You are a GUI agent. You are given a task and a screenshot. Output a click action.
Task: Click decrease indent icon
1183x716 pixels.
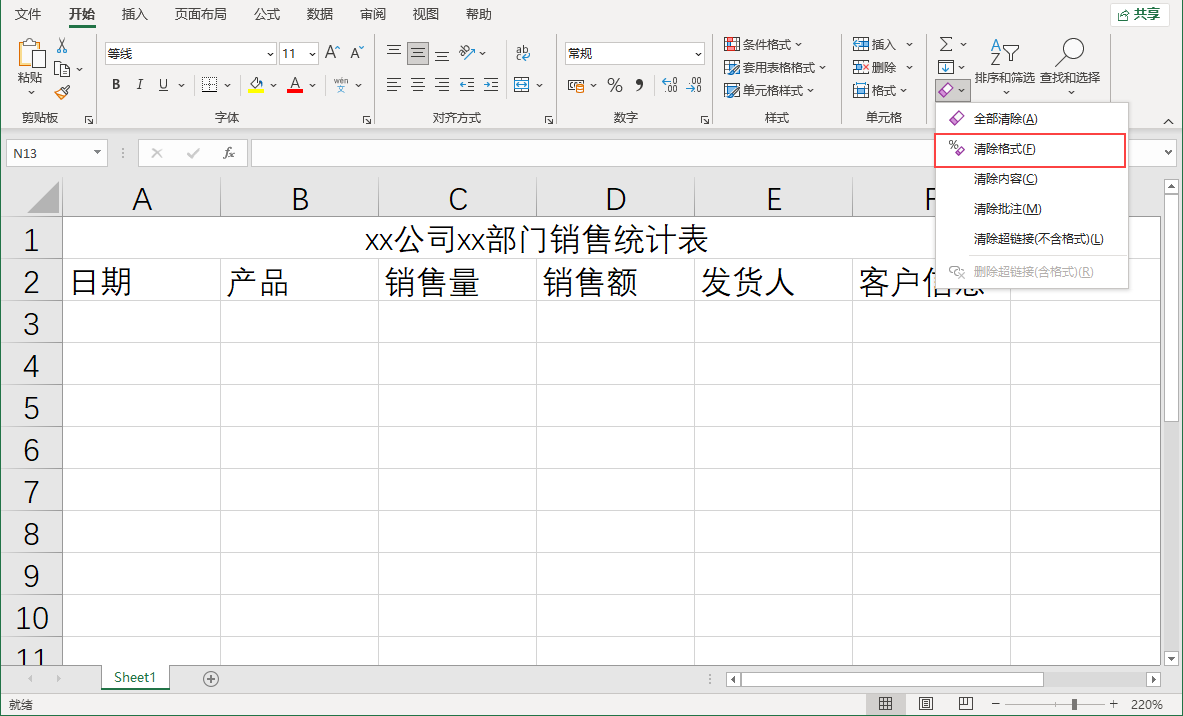tap(467, 85)
